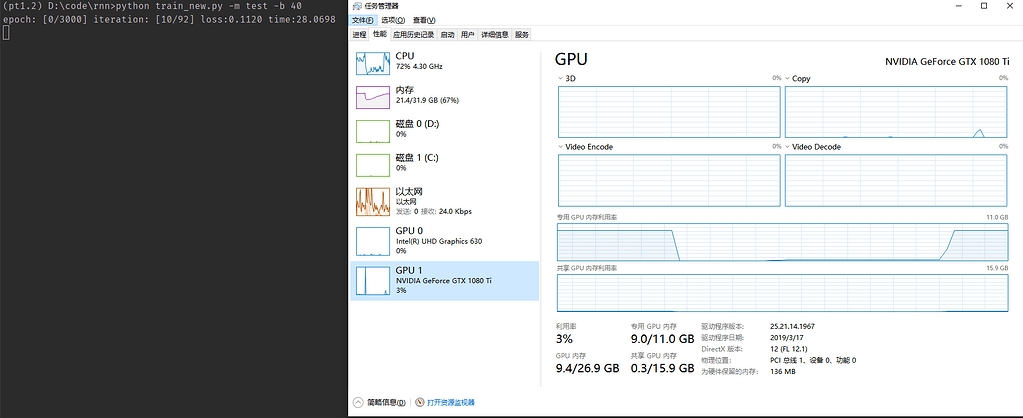
Task: Open the 3D engine graph dropdown
Action: coord(560,78)
